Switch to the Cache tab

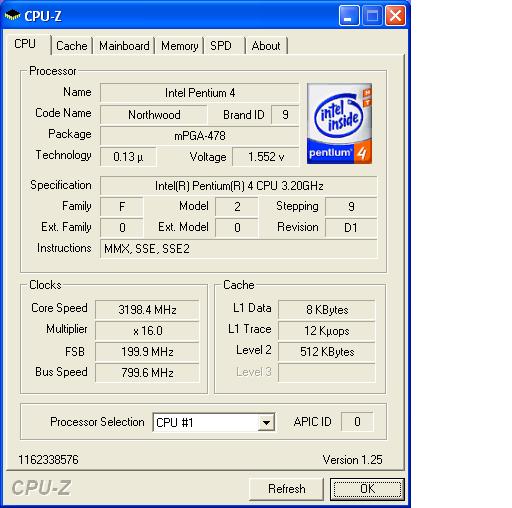pyautogui.click(x=72, y=46)
